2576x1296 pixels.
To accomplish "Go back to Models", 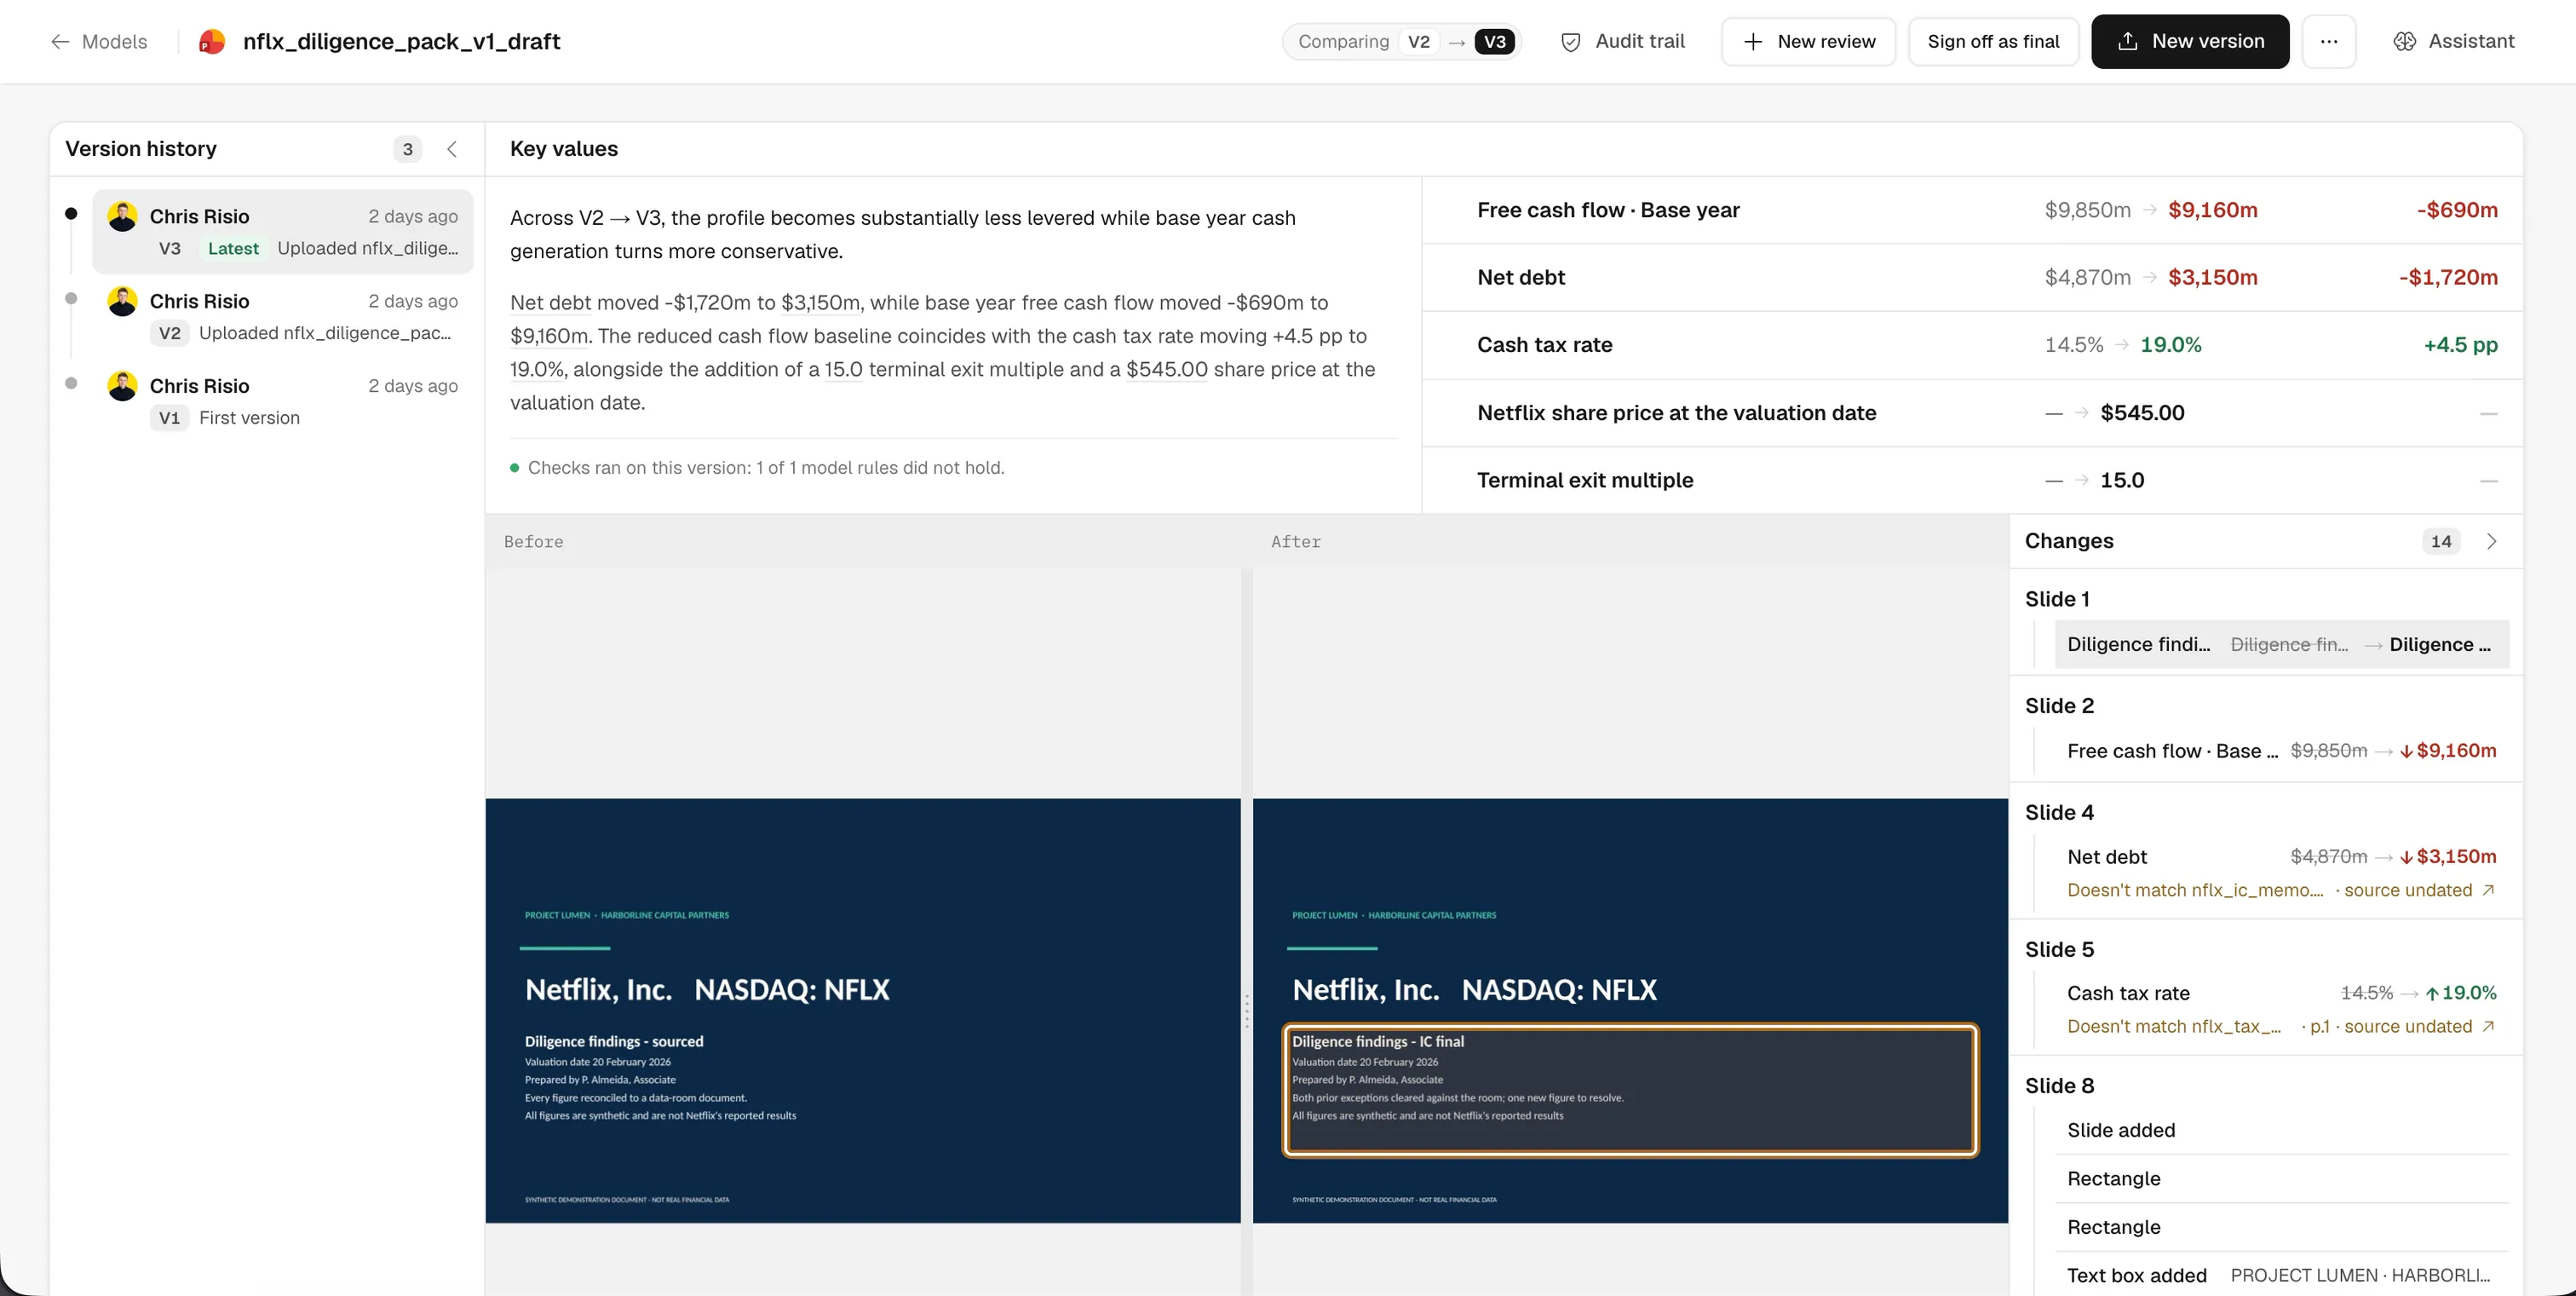I will [99, 41].
